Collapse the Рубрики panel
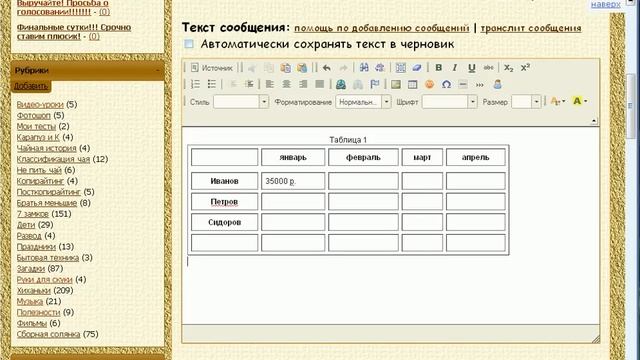This screenshot has height=360, width=640. [x=158, y=71]
